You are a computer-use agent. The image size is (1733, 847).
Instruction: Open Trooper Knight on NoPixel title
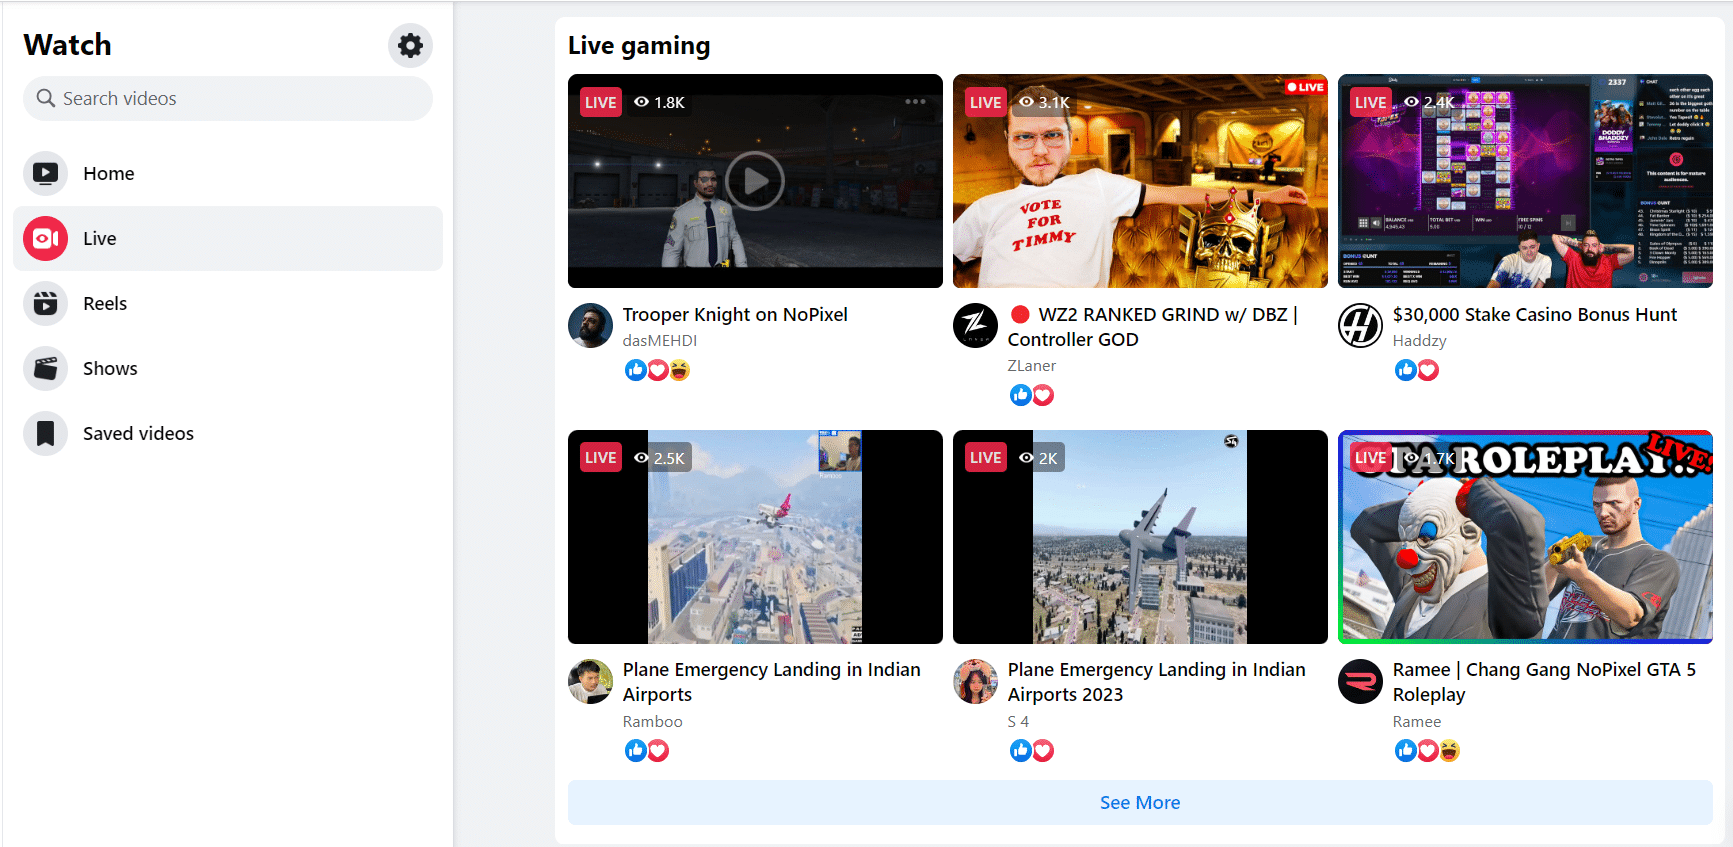click(735, 314)
